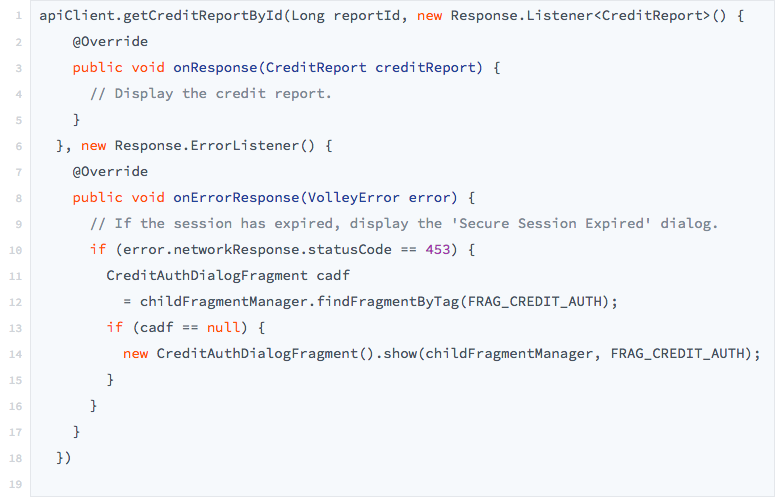
Task: Click line number 14 in gutter
Action: [15, 354]
